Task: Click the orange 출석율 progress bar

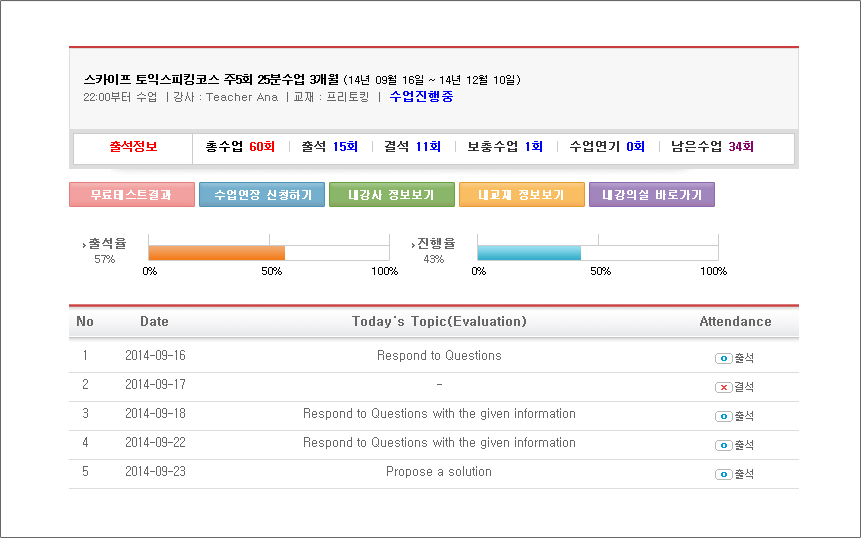Action: pyautogui.click(x=217, y=253)
